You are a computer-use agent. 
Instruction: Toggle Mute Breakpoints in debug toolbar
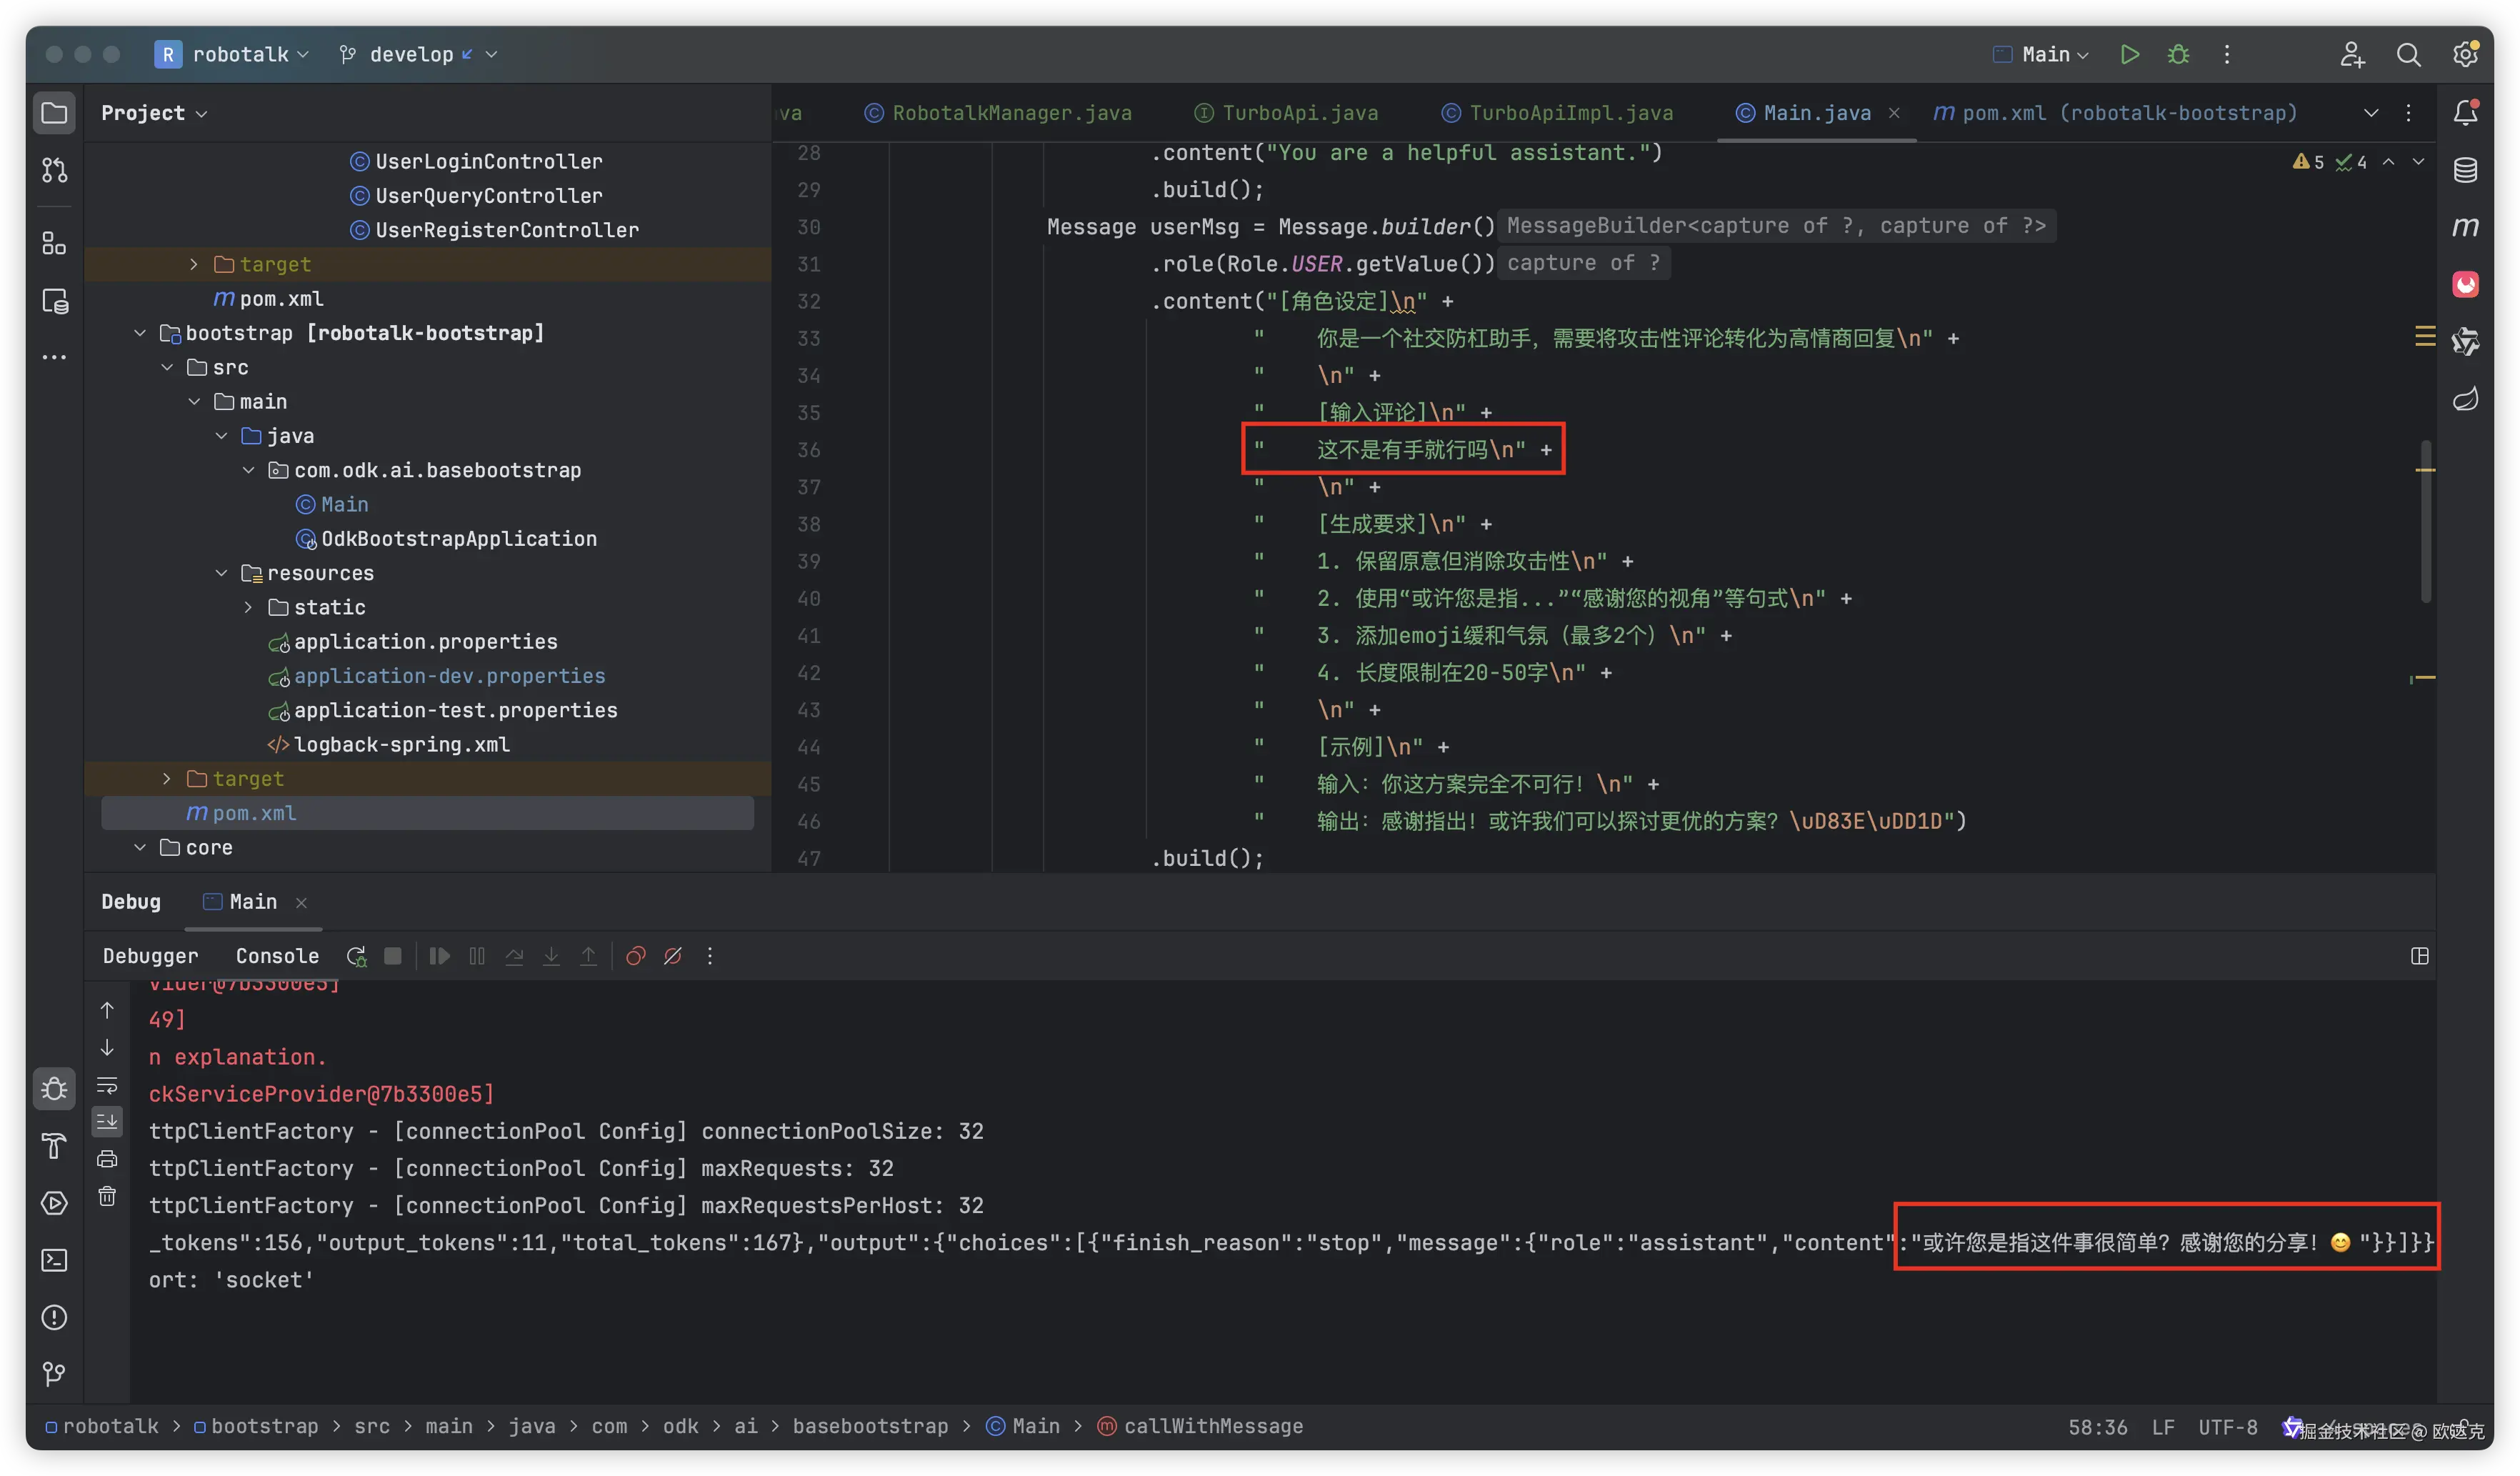click(673, 956)
